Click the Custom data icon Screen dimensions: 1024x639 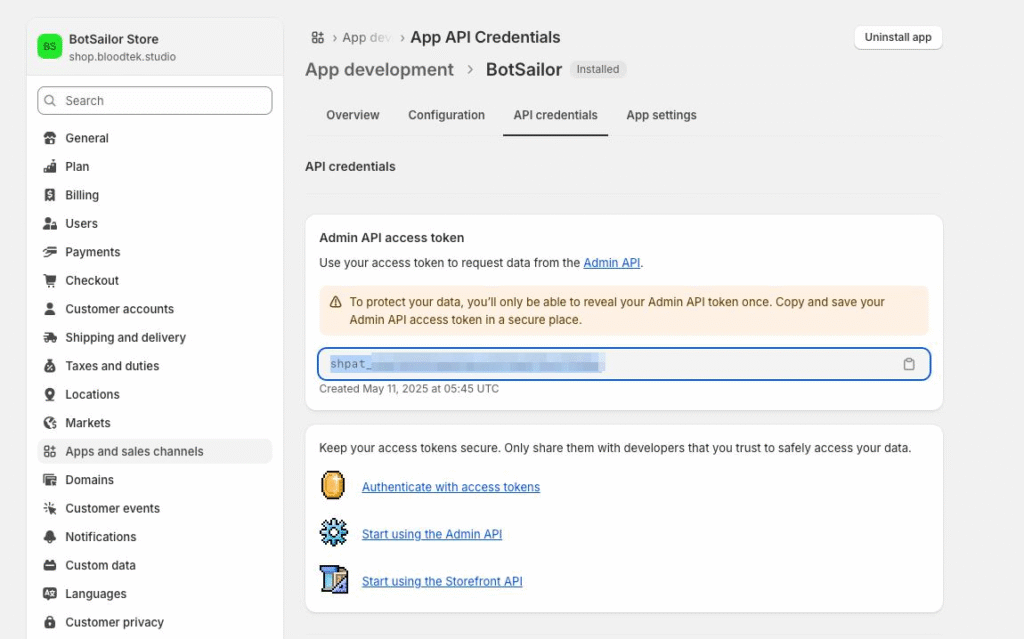pyautogui.click(x=50, y=565)
